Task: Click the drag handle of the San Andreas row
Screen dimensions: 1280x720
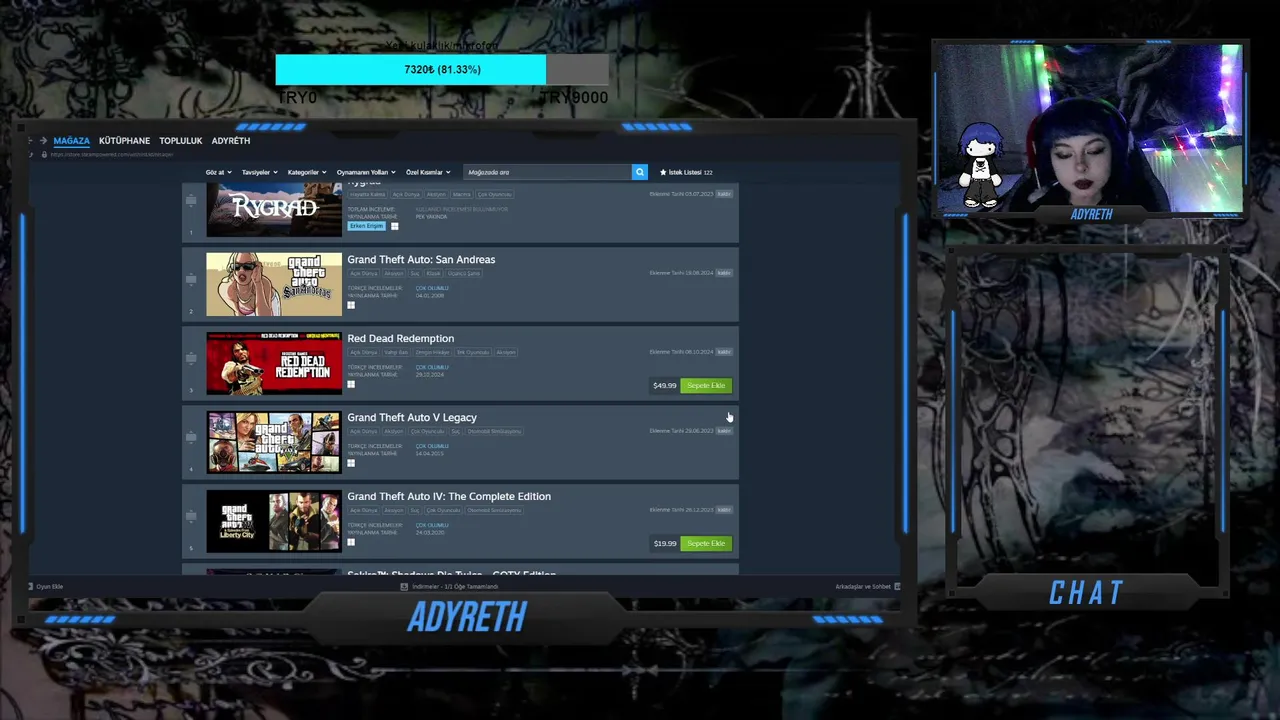Action: (x=191, y=279)
